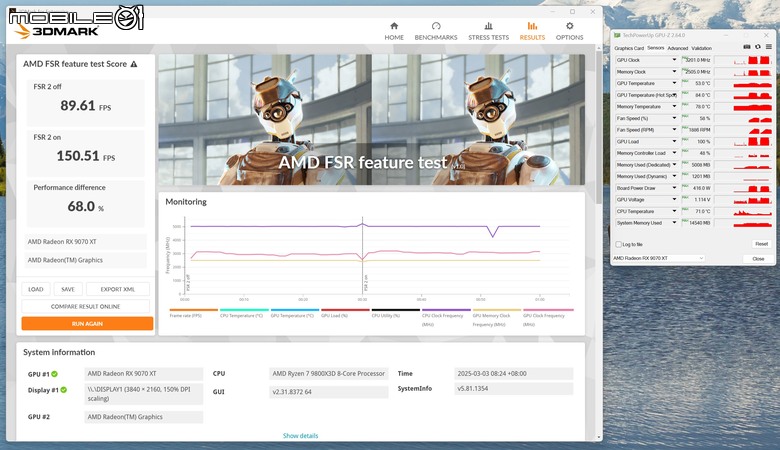
Task: Toggle GPU Temperature legend series in Monitoring
Action: pyautogui.click(x=295, y=313)
